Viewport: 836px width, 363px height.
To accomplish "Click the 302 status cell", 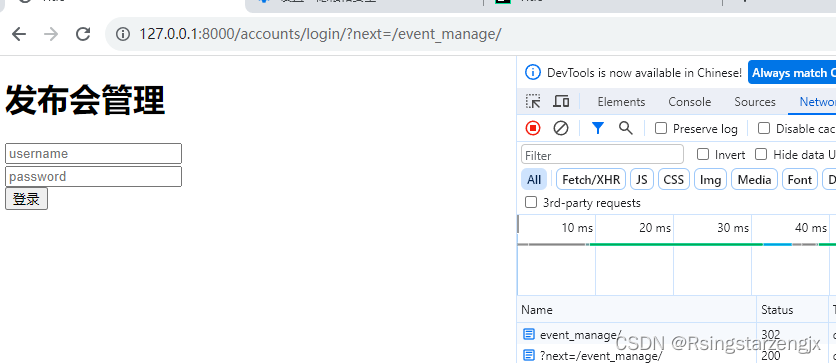I will tap(771, 335).
